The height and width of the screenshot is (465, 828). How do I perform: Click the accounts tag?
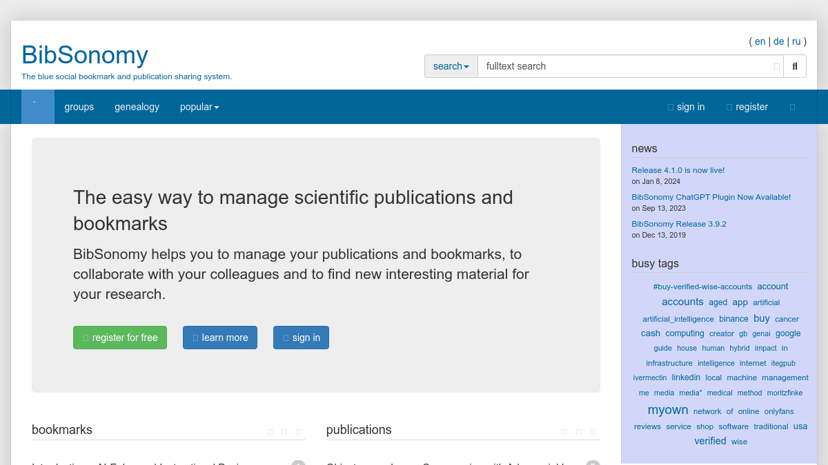pyautogui.click(x=682, y=302)
